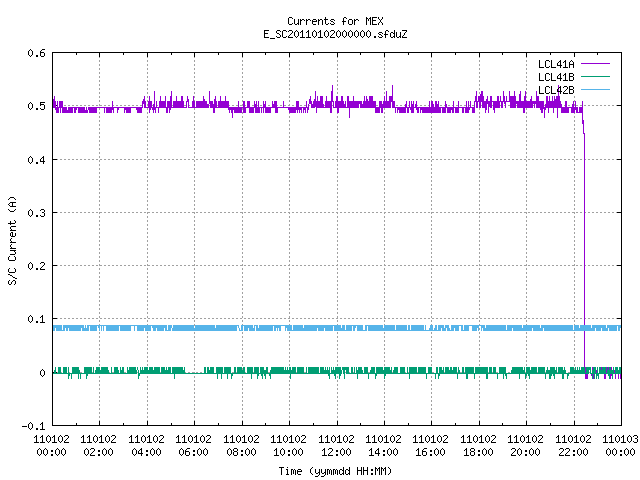Image resolution: width=640 pixels, height=480 pixels.
Task: Click the x-axis tick '110102 22:00'
Action: (x=573, y=446)
